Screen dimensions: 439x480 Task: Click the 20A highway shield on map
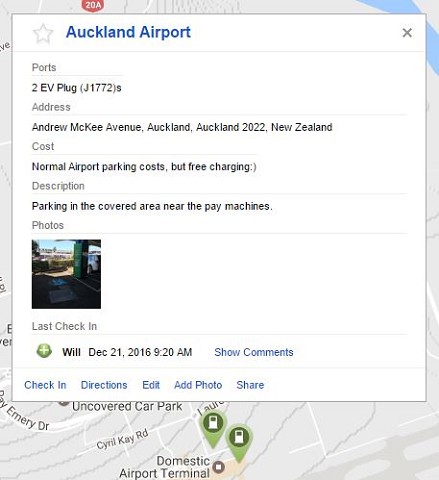pos(92,6)
